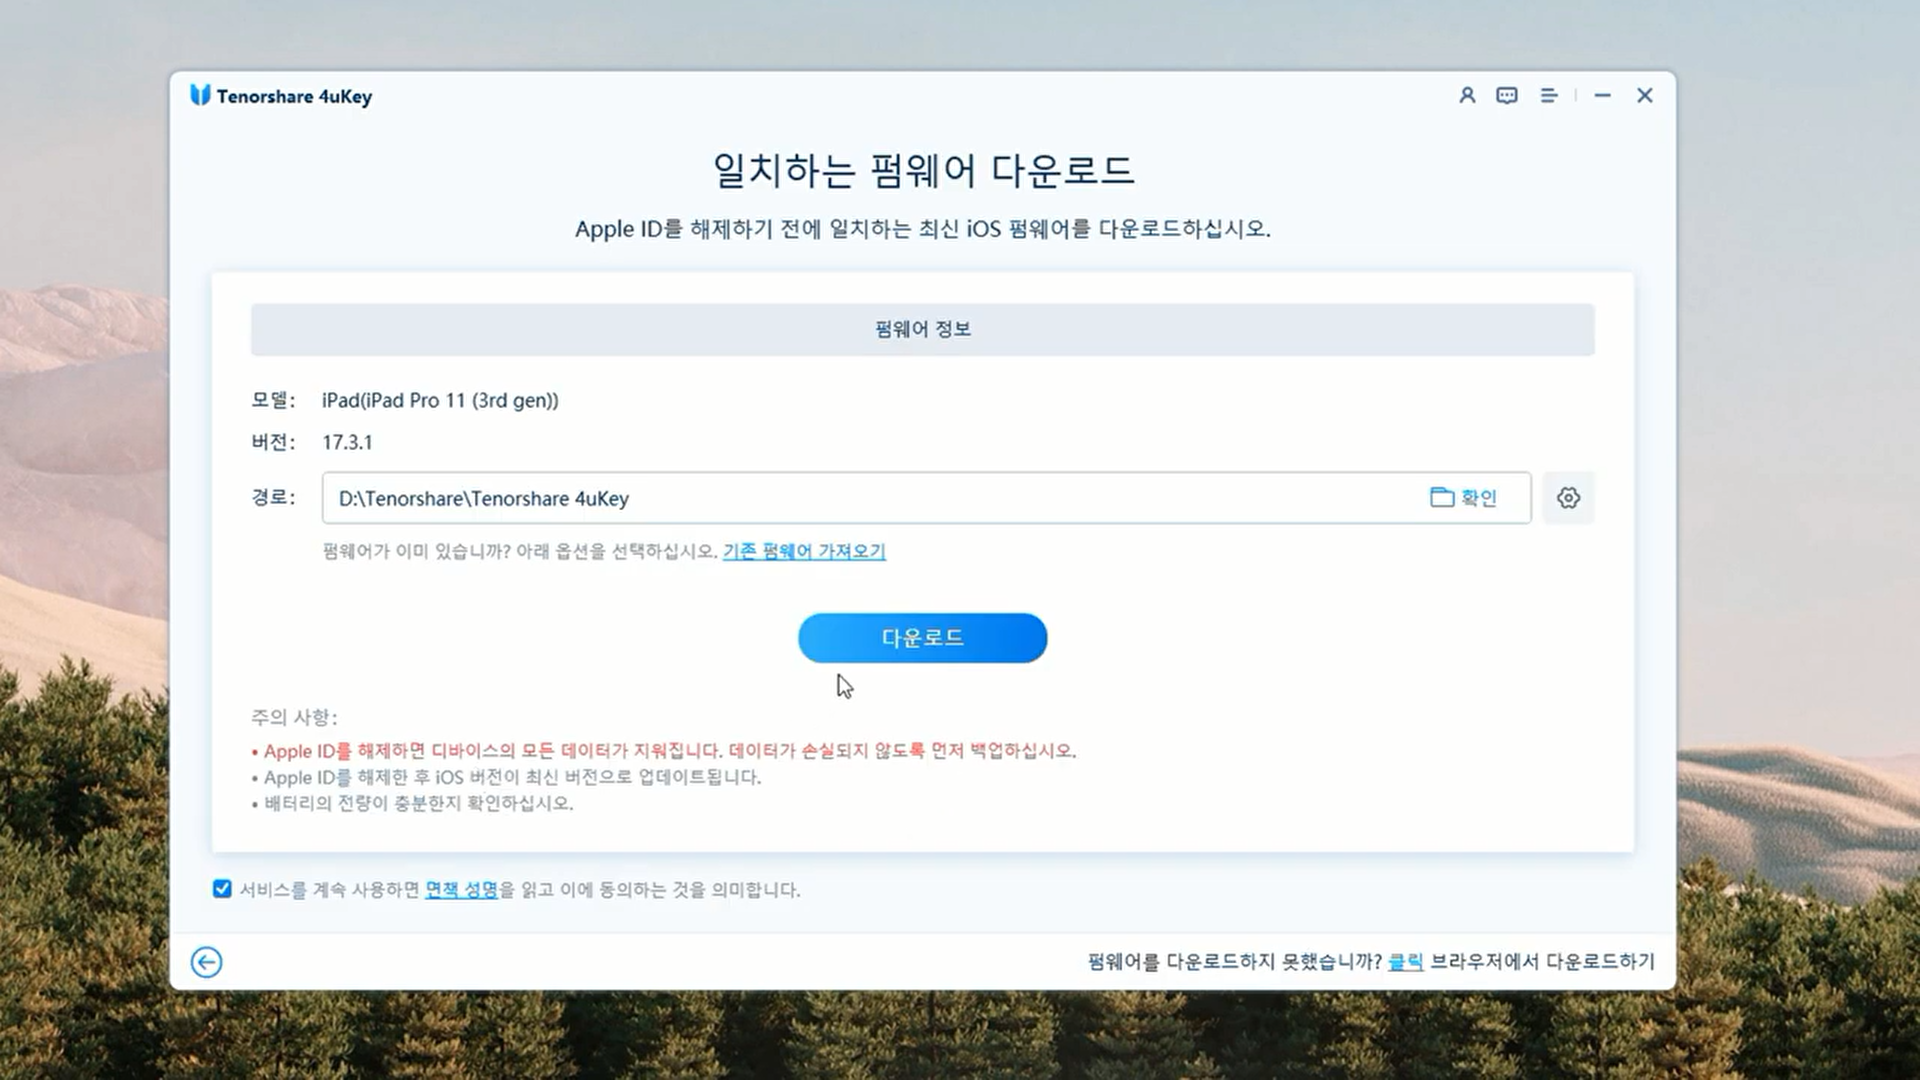This screenshot has height=1080, width=1920.
Task: Go back with the circled arrow
Action: (206, 962)
